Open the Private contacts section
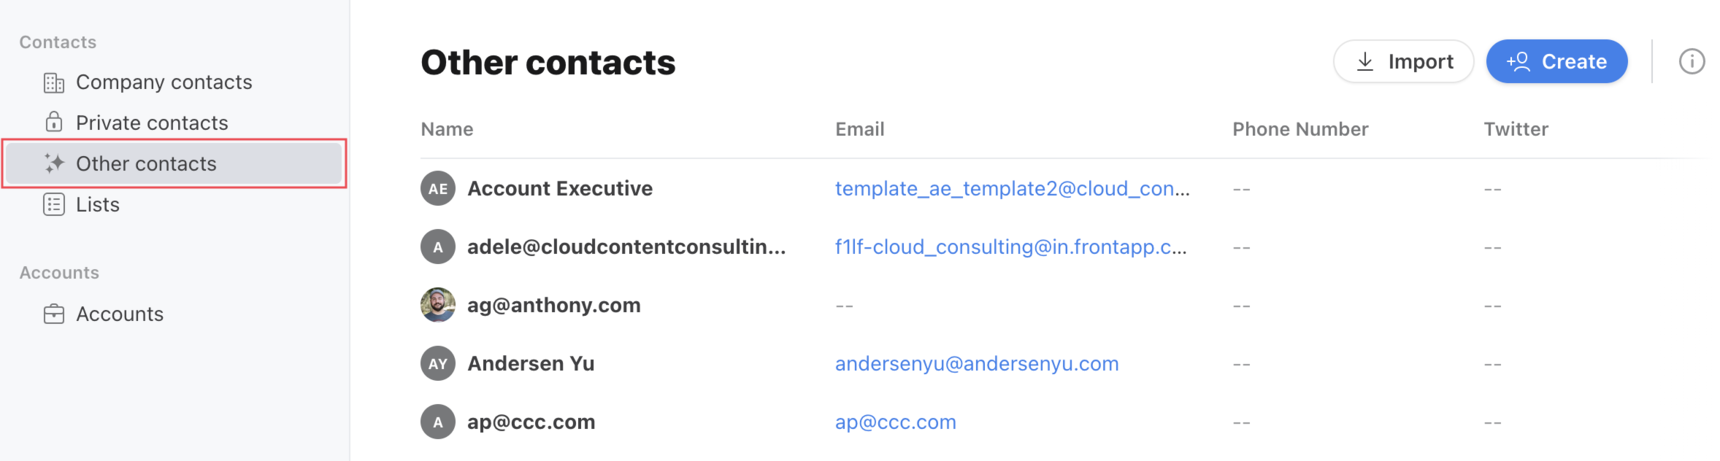Viewport: 1720px width, 461px height. pyautogui.click(x=152, y=122)
